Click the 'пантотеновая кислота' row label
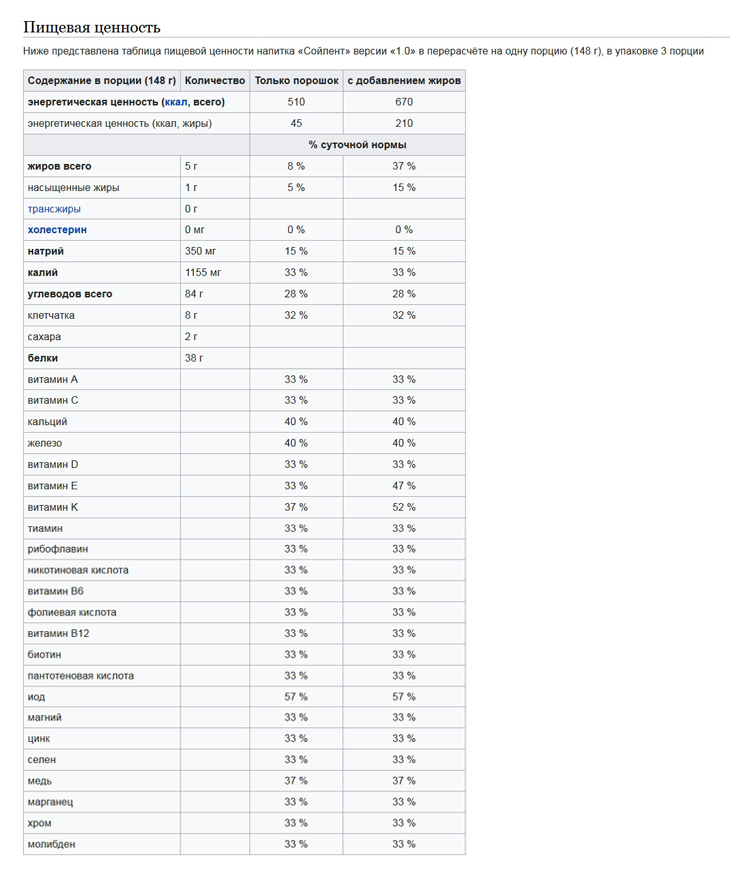Image resolution: width=730 pixels, height=884 pixels. coord(81,676)
